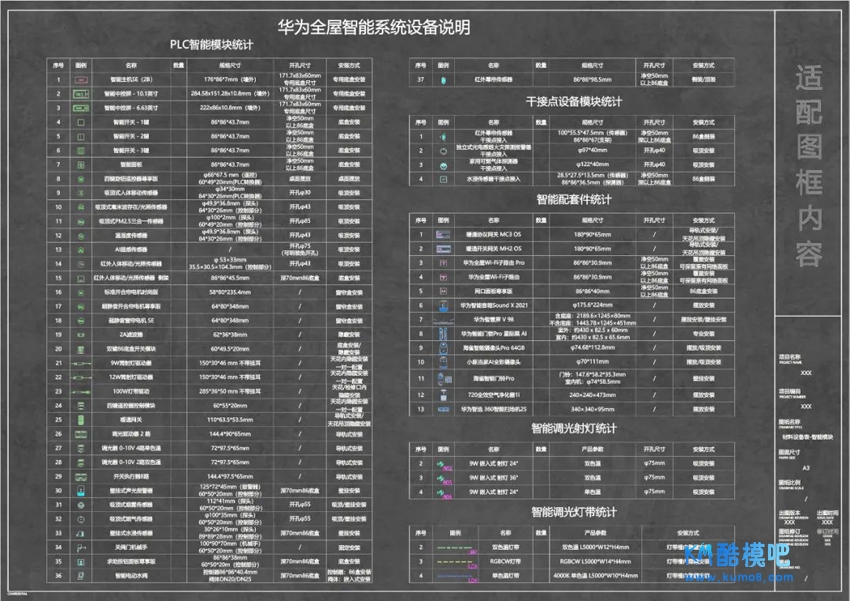Select the 智能中控屏 10.1英寸 legend icon
The image size is (850, 601).
81,92
